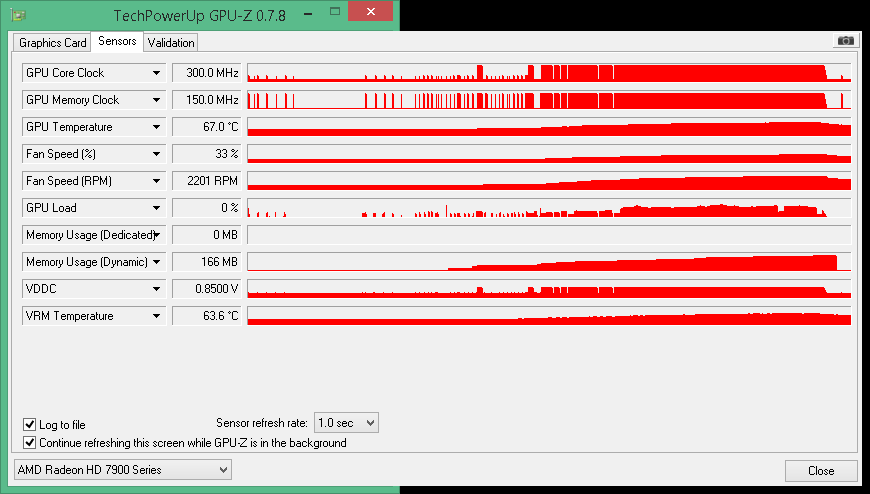Open the GPU-Z title bar app icon menu

18,15
